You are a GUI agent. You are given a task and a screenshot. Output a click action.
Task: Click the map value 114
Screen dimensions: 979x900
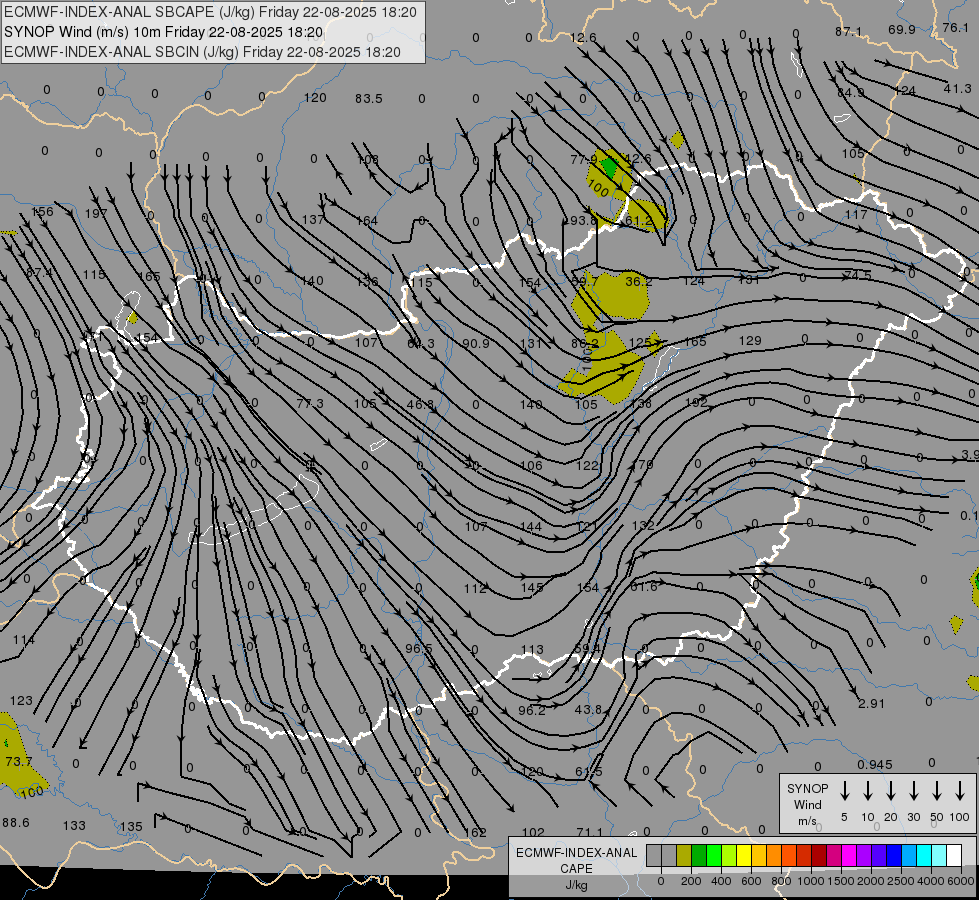[x=24, y=640]
